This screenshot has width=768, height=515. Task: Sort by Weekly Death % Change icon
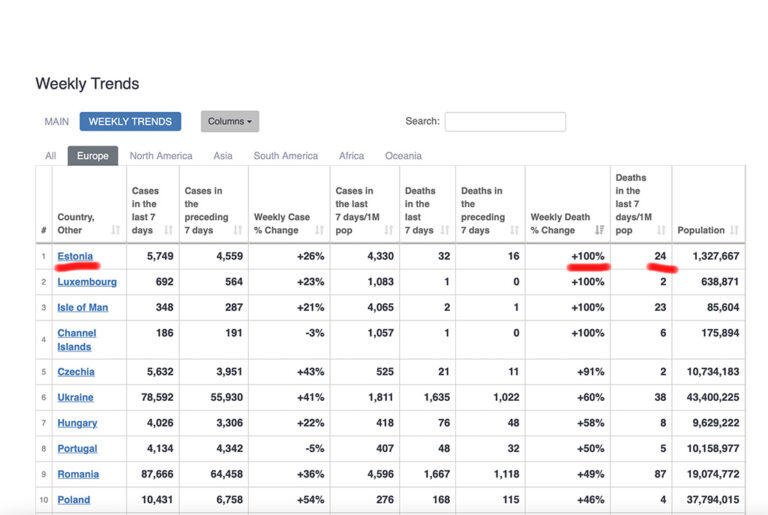599,231
